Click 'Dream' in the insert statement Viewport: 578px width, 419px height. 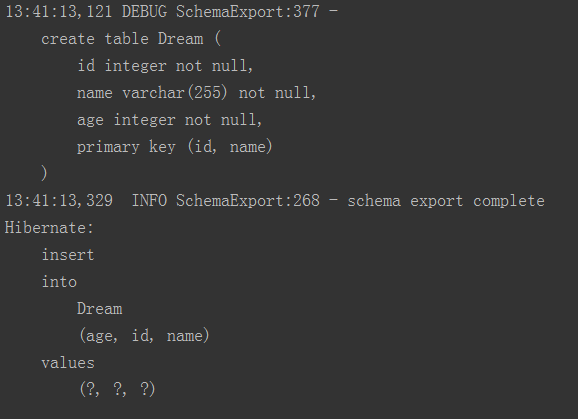tap(100, 309)
